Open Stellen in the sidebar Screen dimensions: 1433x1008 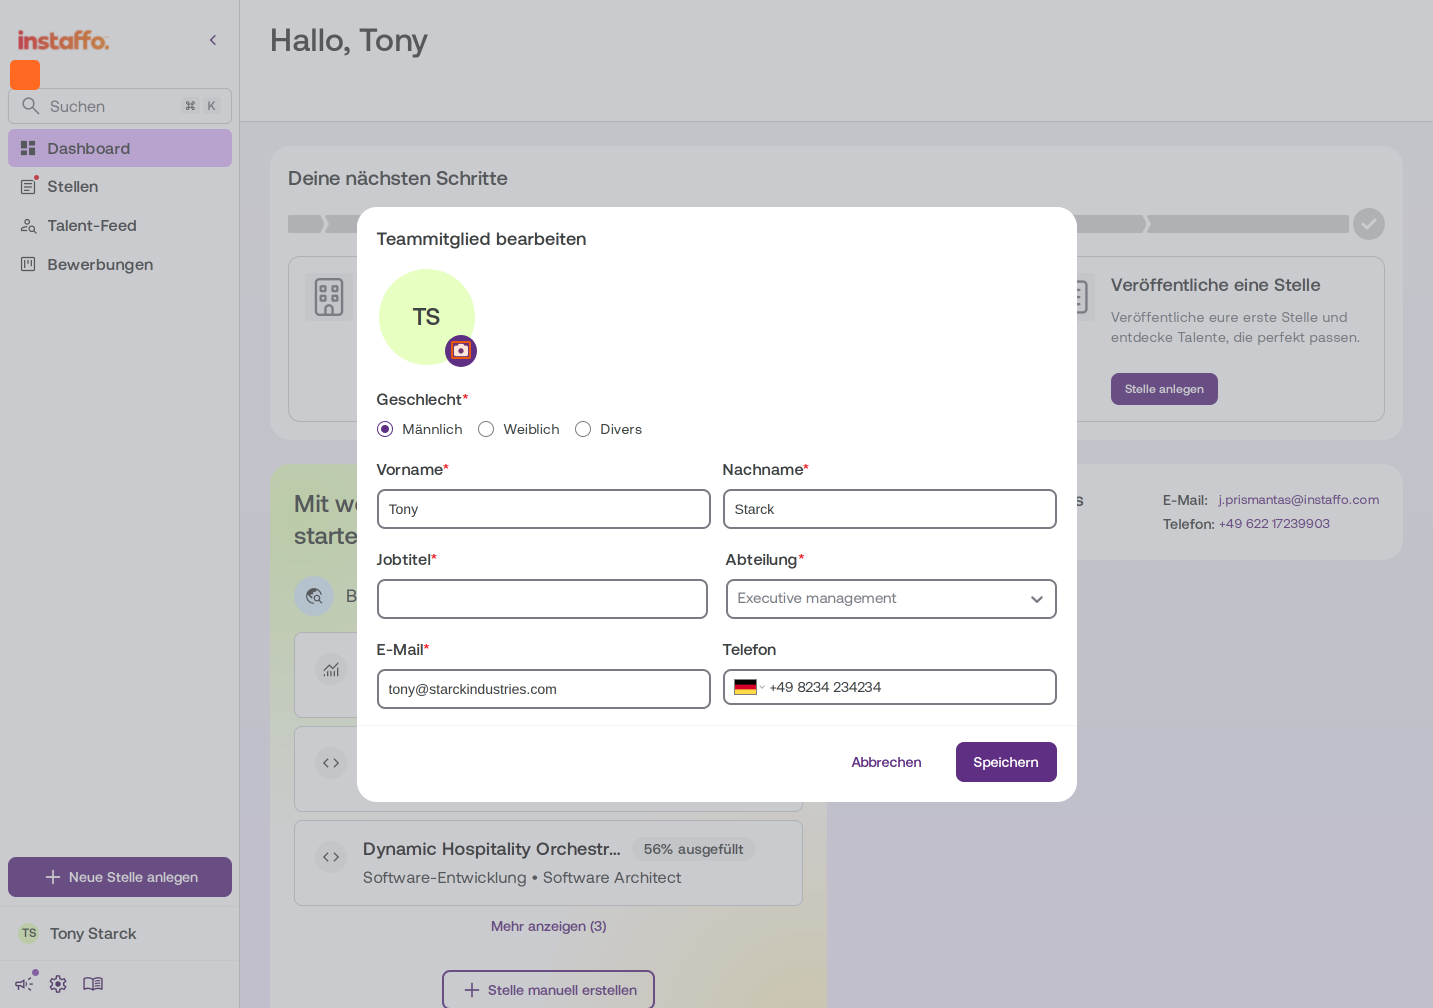[120, 187]
